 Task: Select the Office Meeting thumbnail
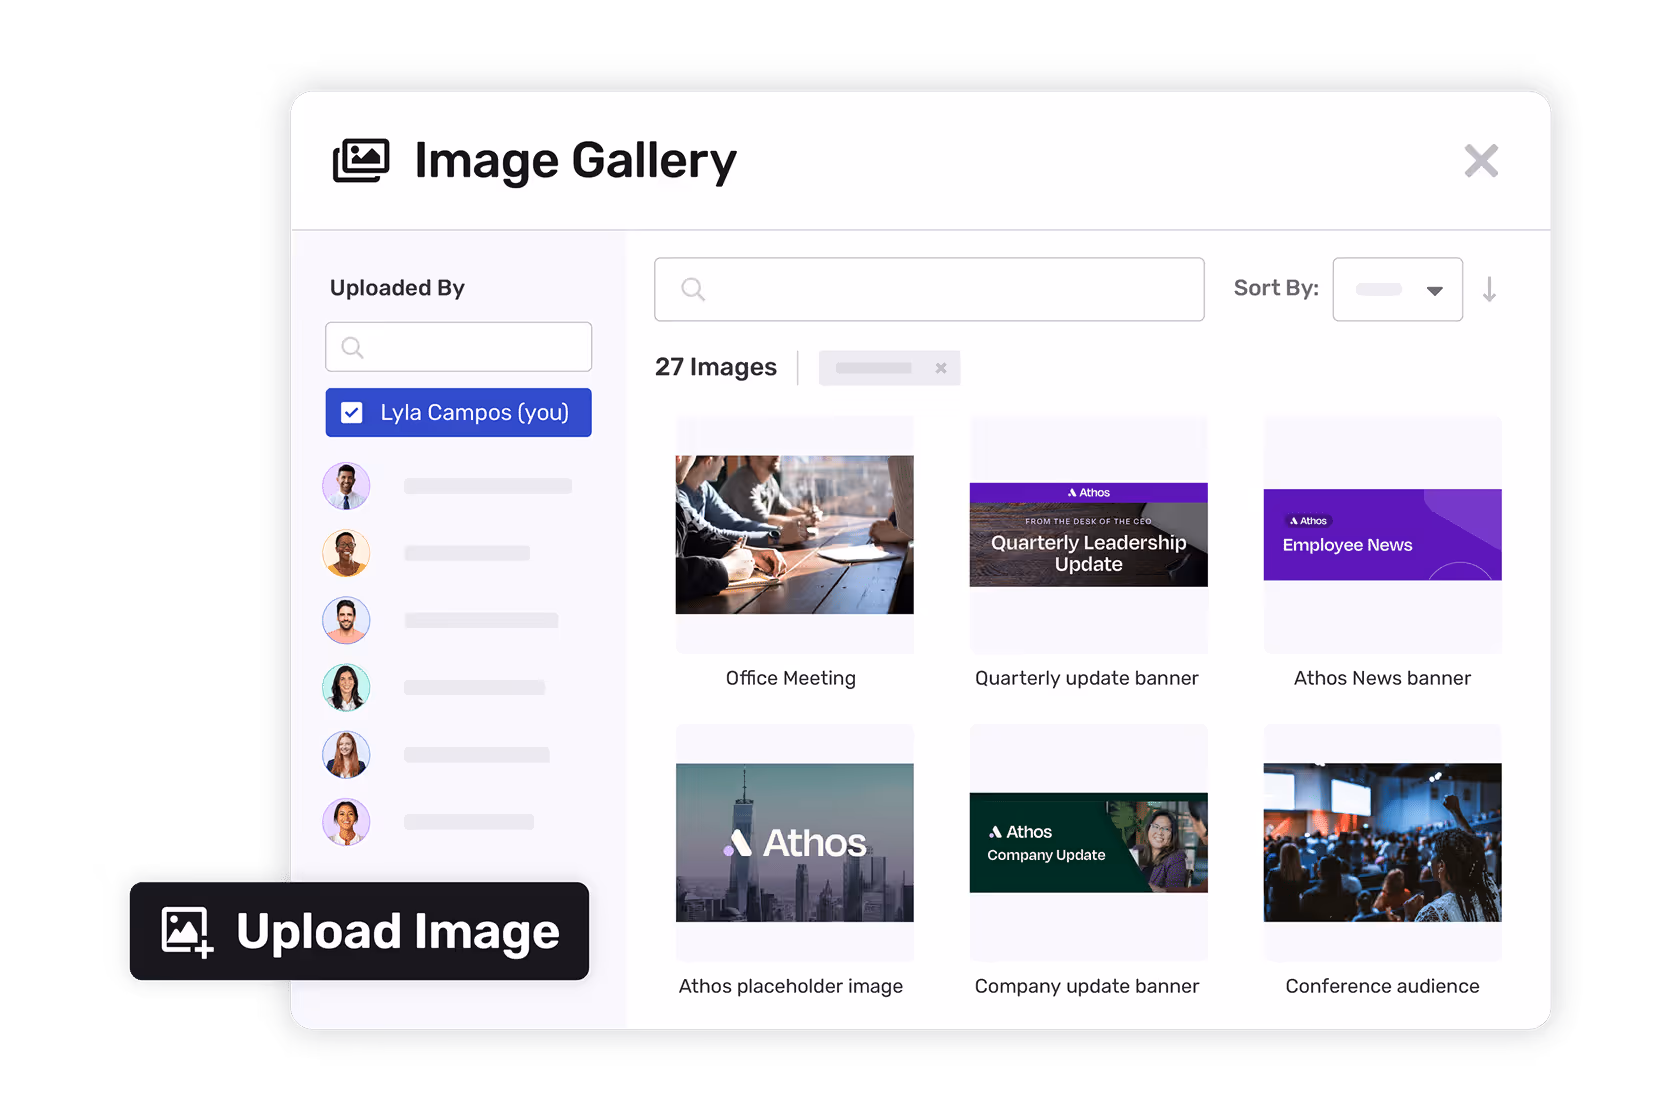point(794,535)
